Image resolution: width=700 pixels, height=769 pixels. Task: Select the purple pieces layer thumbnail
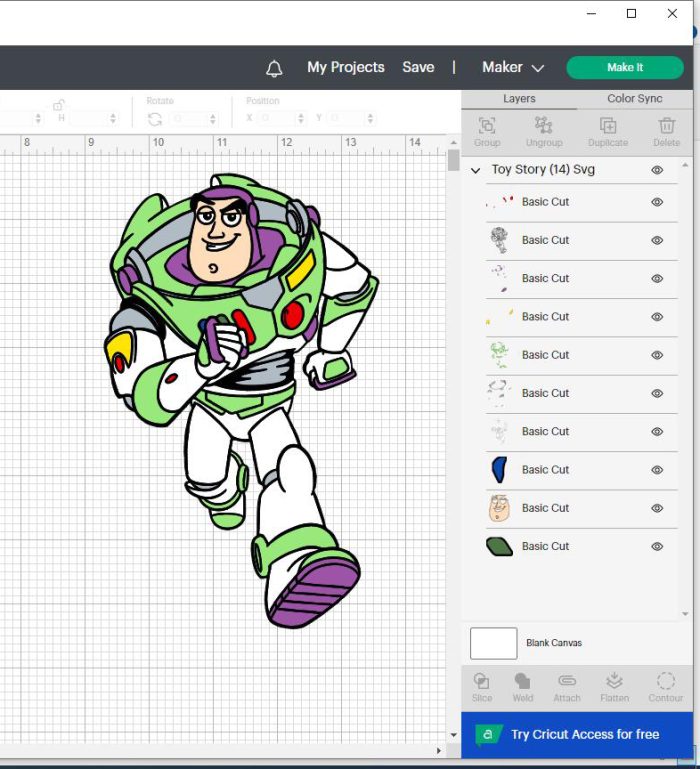pyautogui.click(x=499, y=279)
